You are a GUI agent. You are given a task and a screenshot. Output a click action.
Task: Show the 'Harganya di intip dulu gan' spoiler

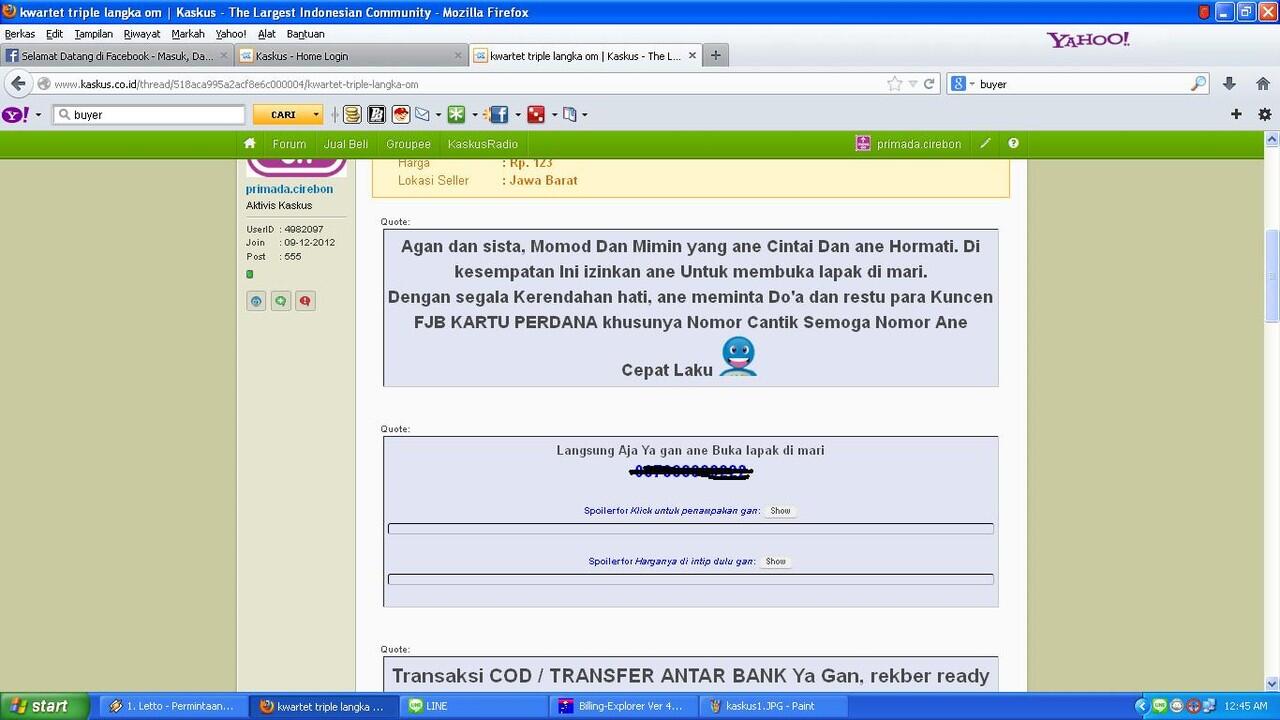pyautogui.click(x=776, y=562)
